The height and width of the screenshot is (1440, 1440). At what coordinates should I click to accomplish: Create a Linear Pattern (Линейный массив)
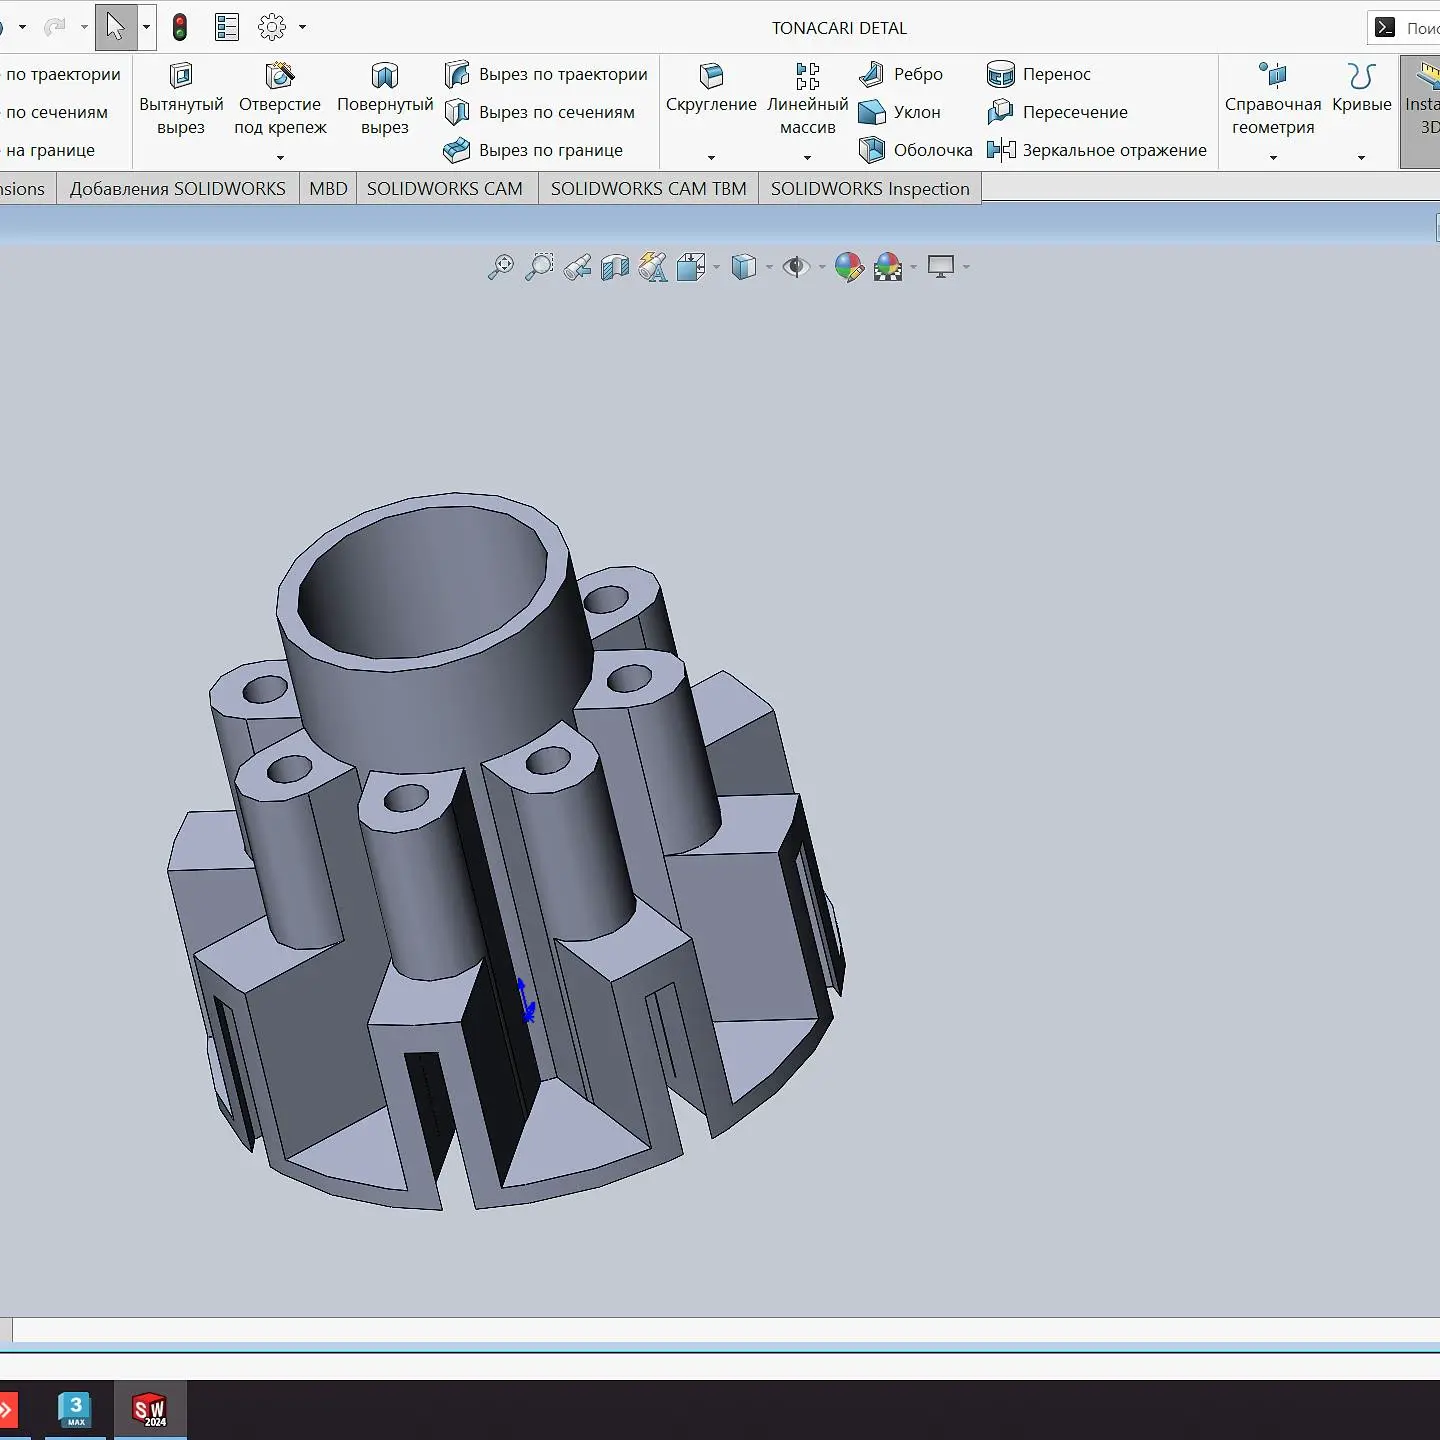coord(807,100)
